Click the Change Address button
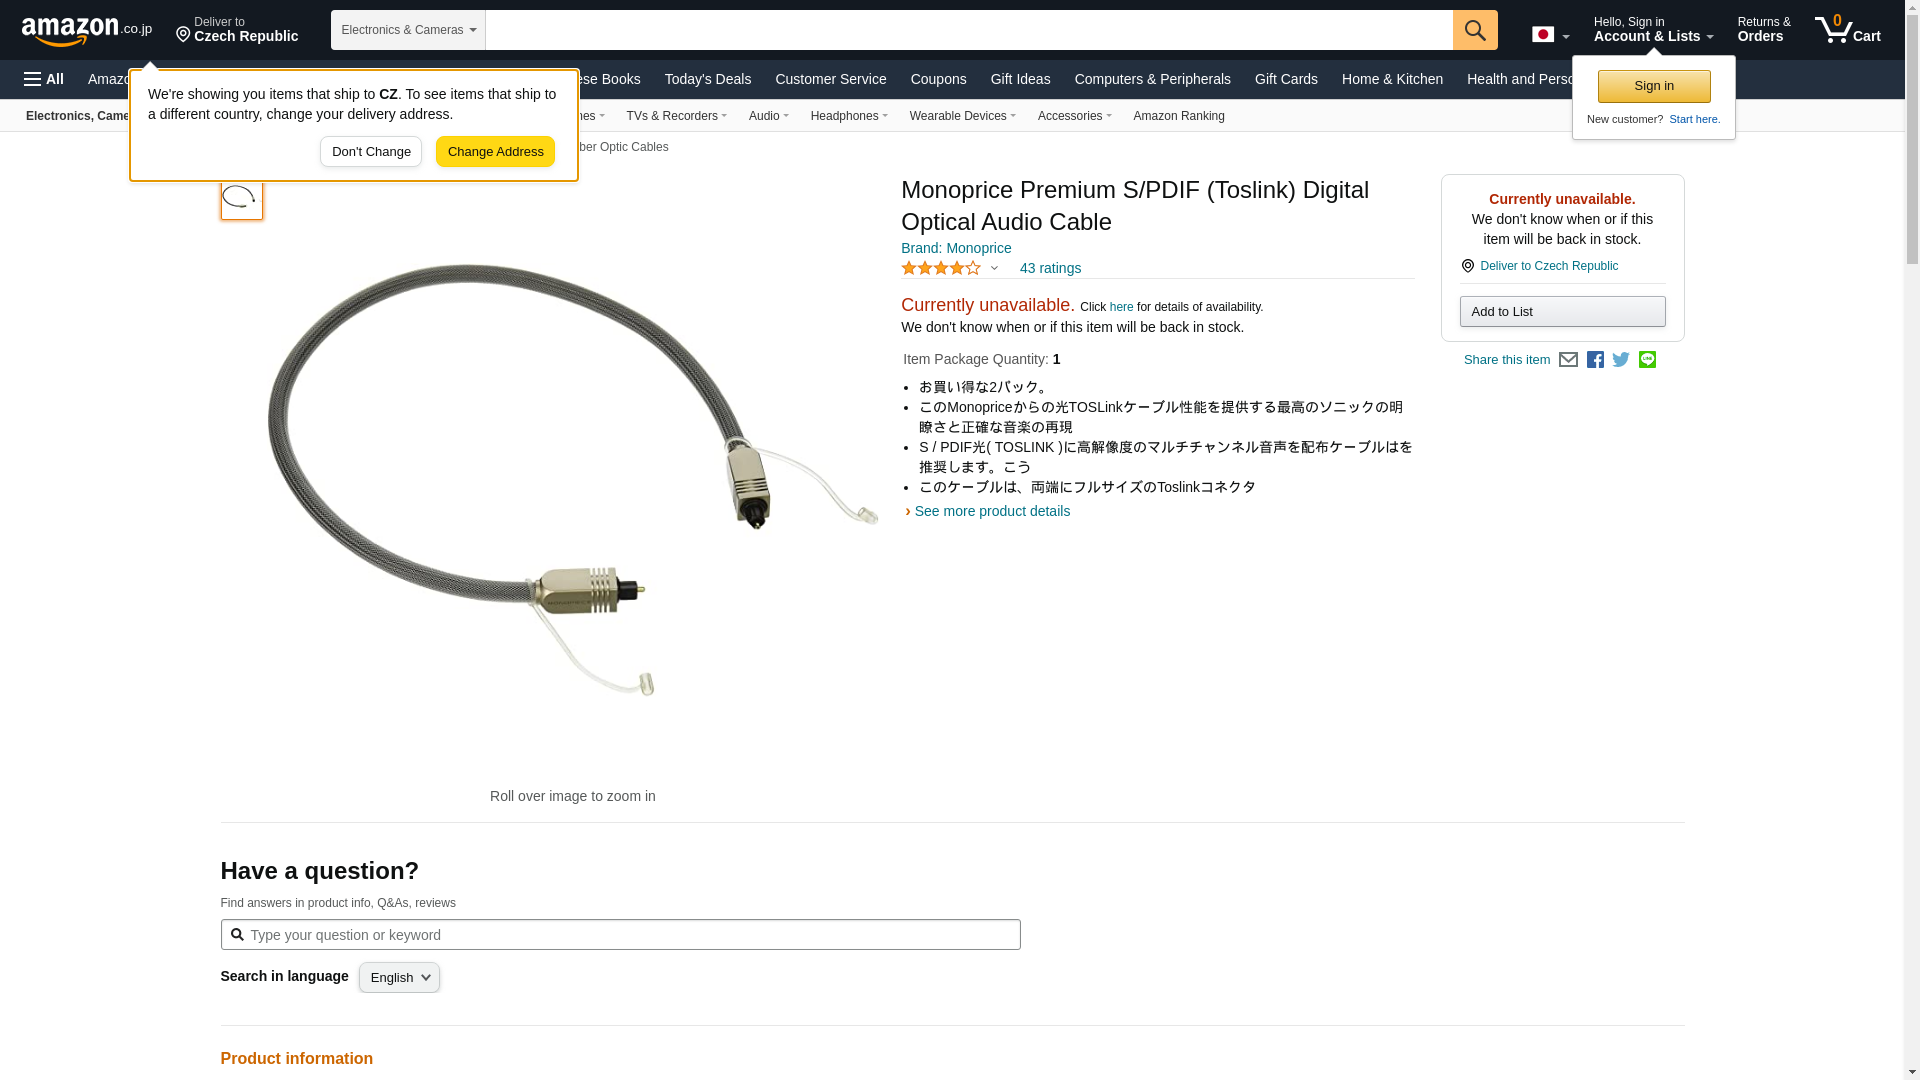The height and width of the screenshot is (1080, 1920). click(495, 152)
